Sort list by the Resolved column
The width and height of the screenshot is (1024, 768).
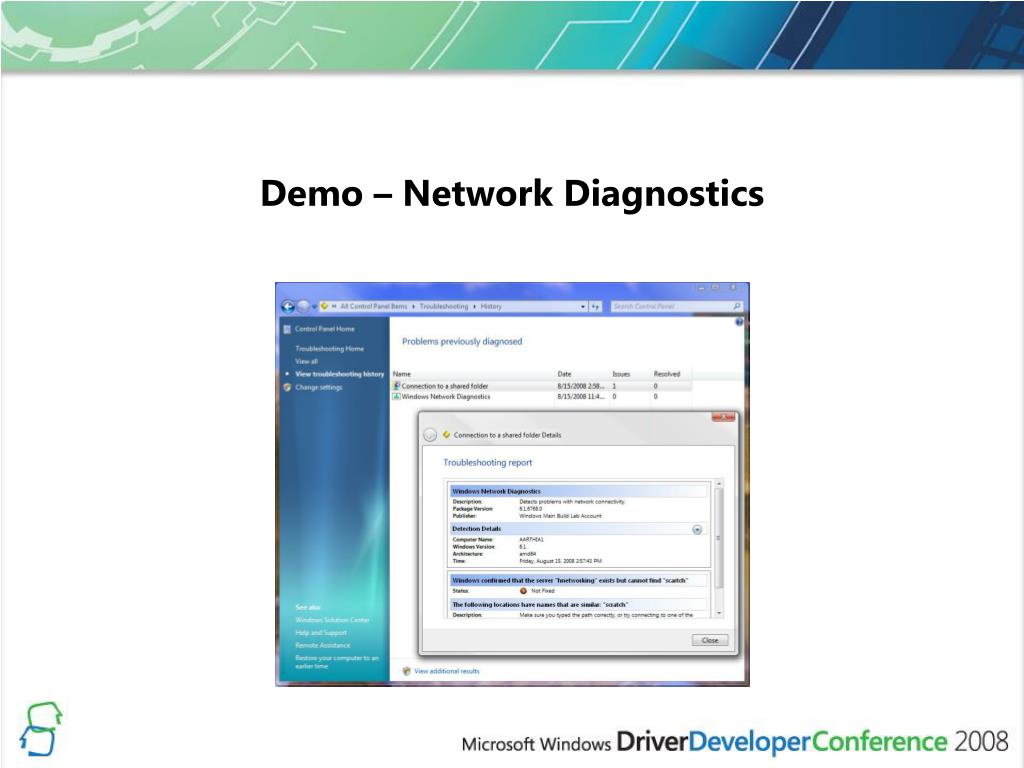pyautogui.click(x=671, y=374)
